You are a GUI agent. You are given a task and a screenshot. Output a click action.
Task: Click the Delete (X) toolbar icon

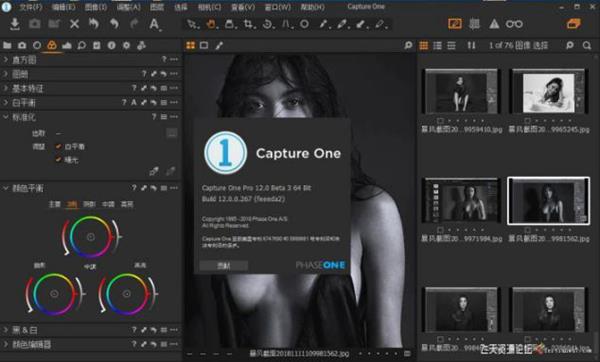[x=74, y=24]
